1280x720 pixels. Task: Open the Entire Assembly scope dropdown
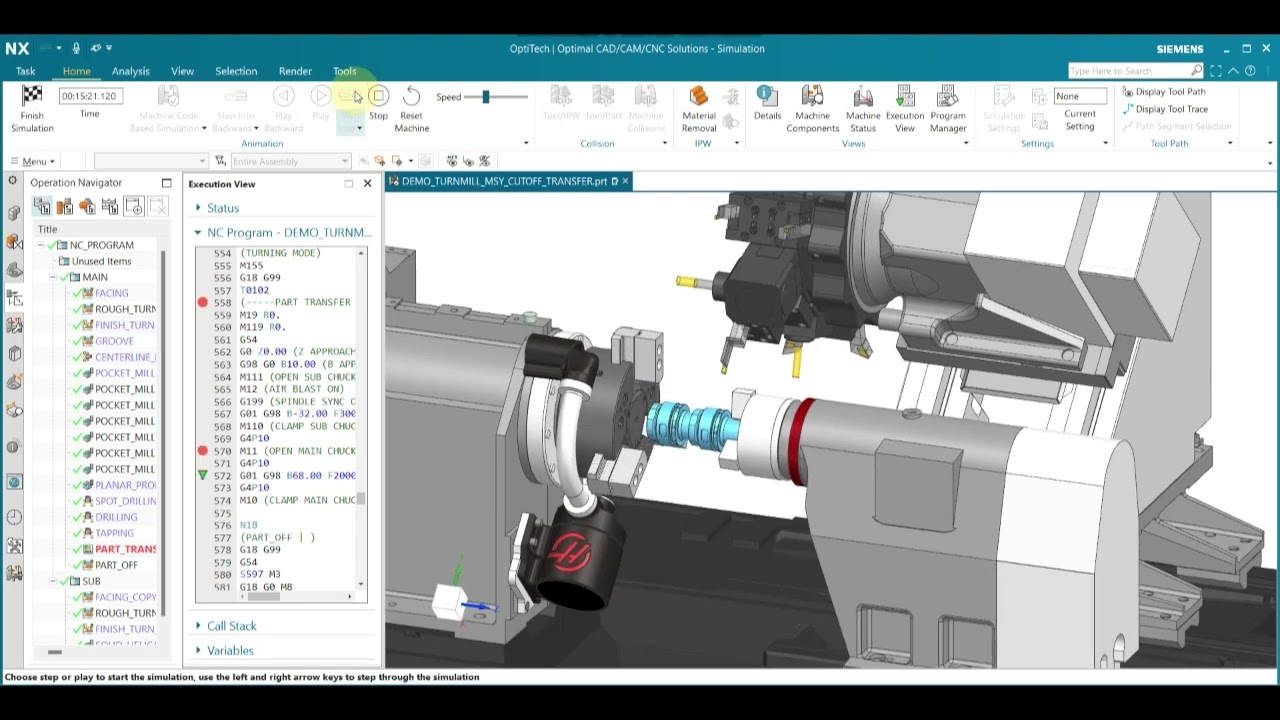click(290, 161)
